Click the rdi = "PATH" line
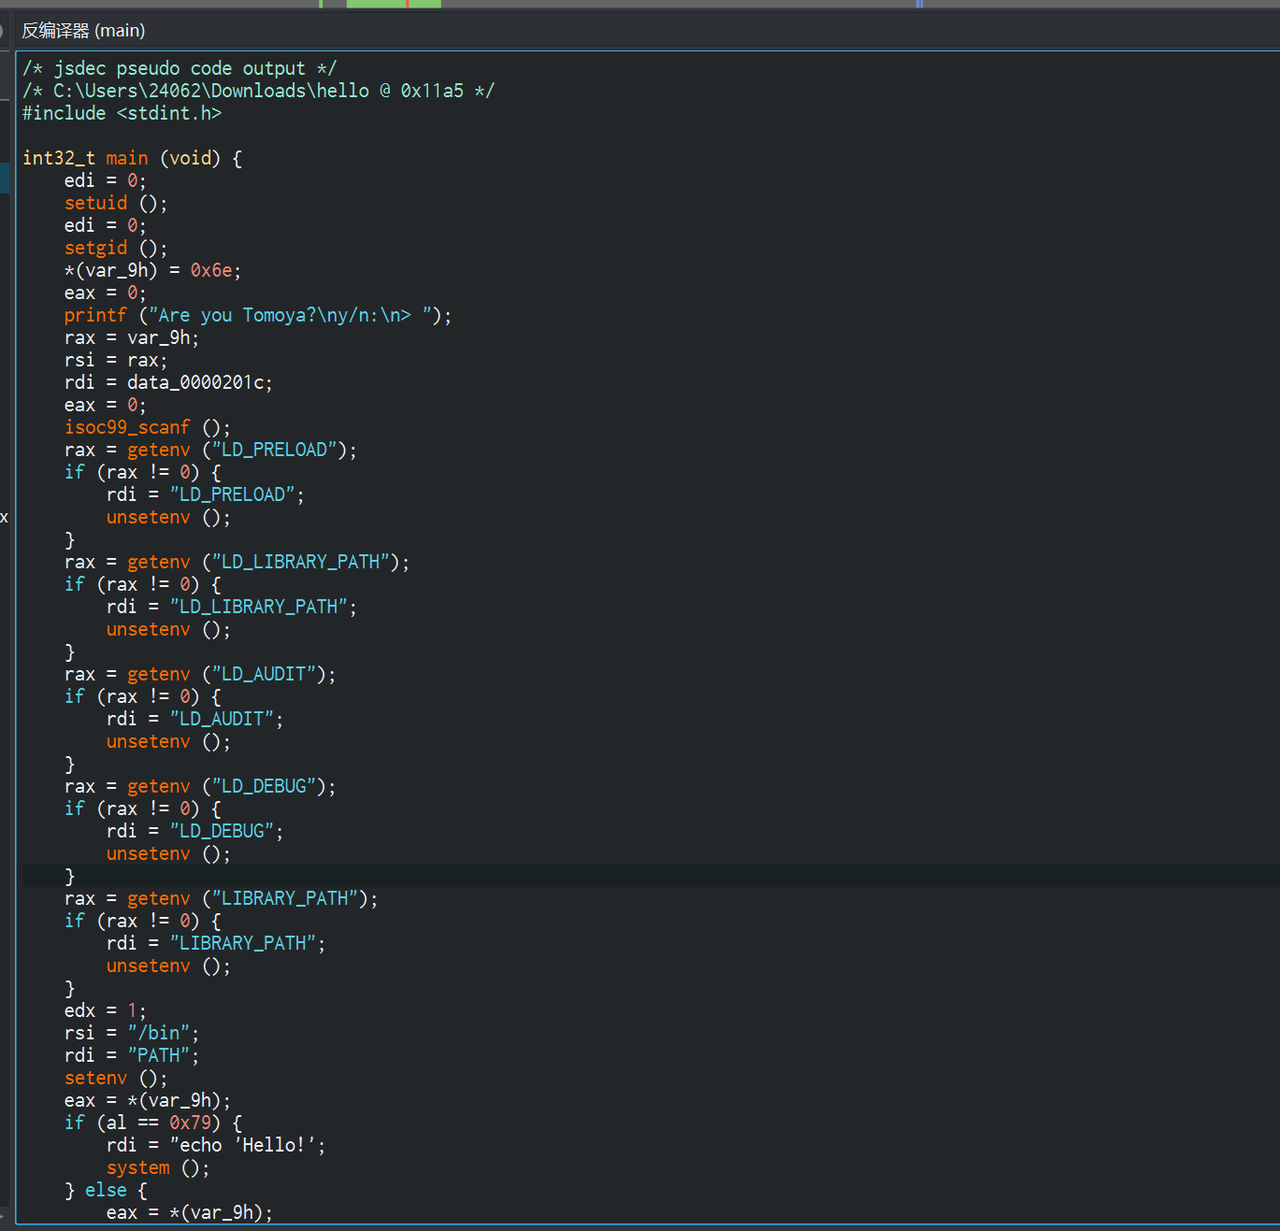 [132, 1055]
